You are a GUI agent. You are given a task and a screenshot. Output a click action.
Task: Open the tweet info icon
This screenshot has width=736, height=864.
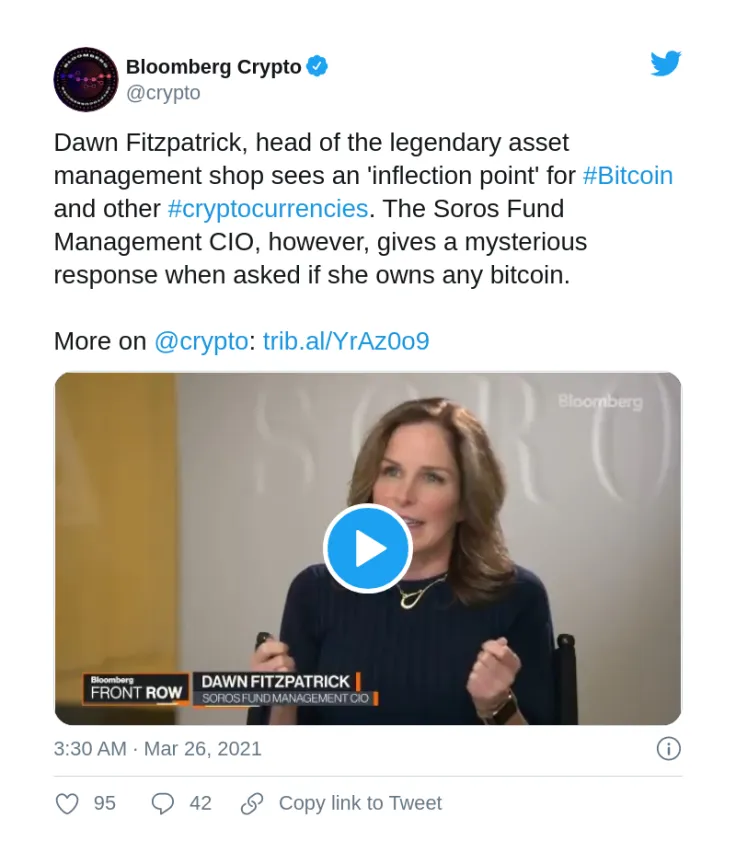(x=668, y=748)
